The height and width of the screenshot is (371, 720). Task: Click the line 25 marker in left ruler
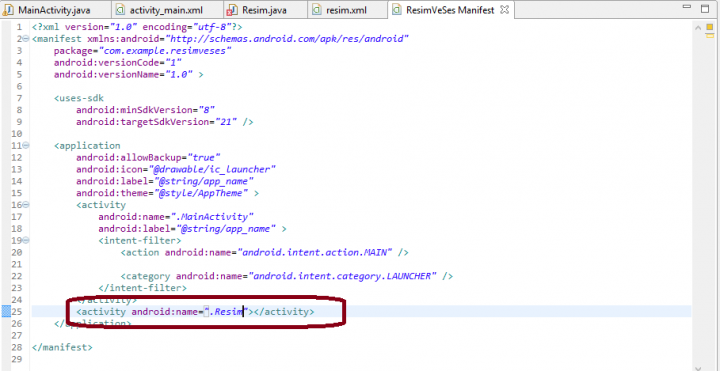6,312
